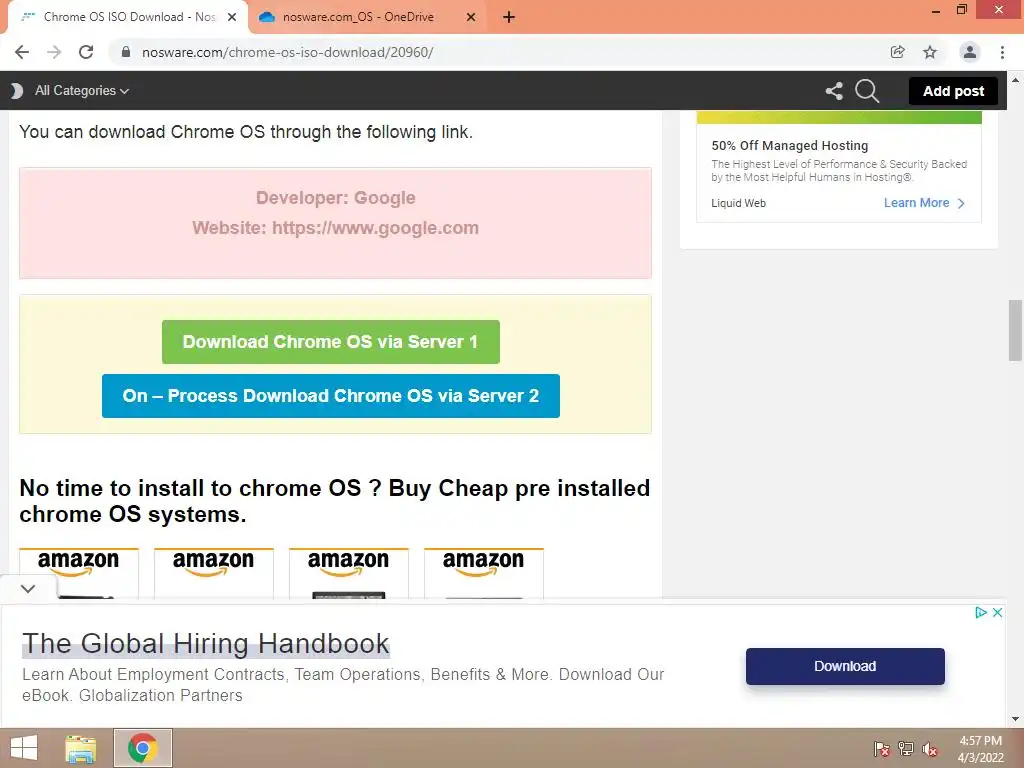Click the Website: https://www.google.com text
Image resolution: width=1024 pixels, height=768 pixels.
click(335, 228)
